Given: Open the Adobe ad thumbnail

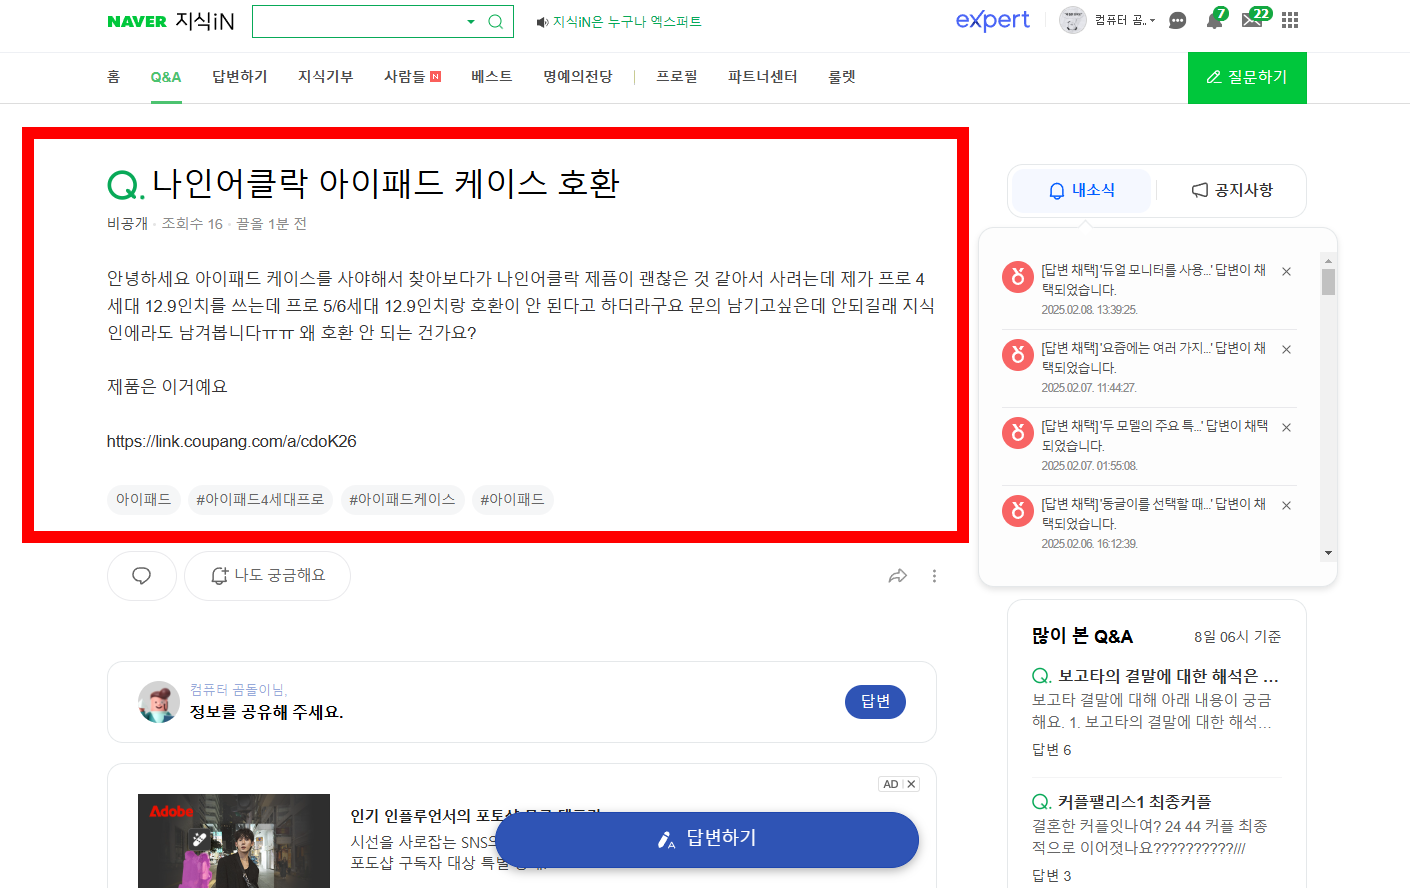Looking at the screenshot, I should (x=234, y=841).
